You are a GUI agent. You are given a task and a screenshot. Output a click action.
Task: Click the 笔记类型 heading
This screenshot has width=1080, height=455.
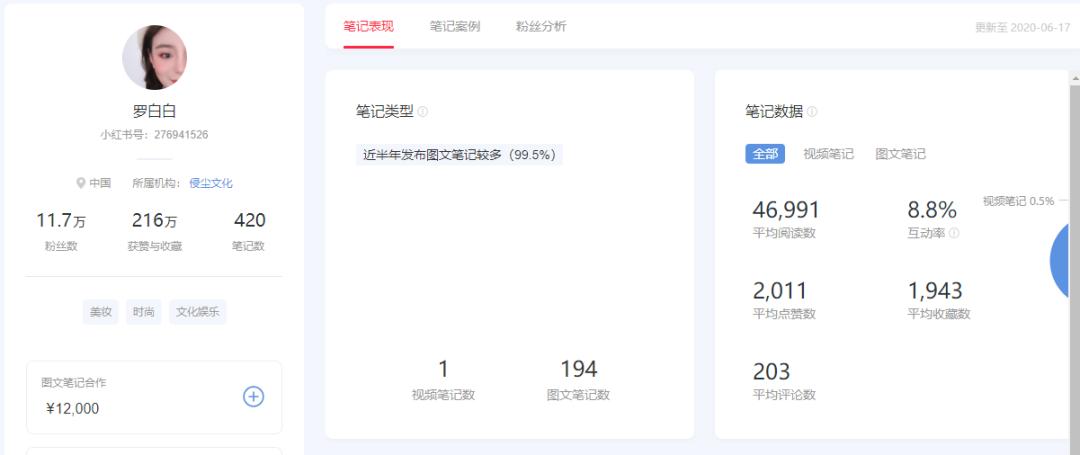pos(384,112)
